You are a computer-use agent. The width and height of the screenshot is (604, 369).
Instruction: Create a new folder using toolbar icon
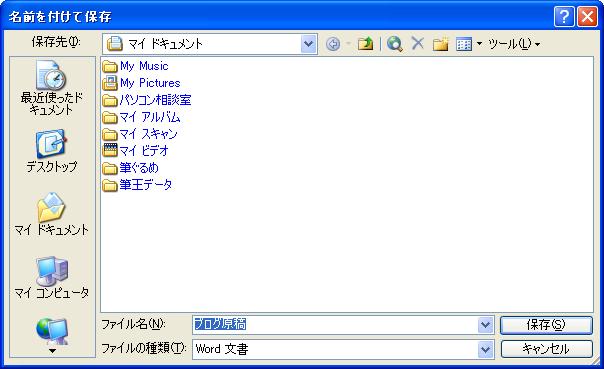click(440, 44)
